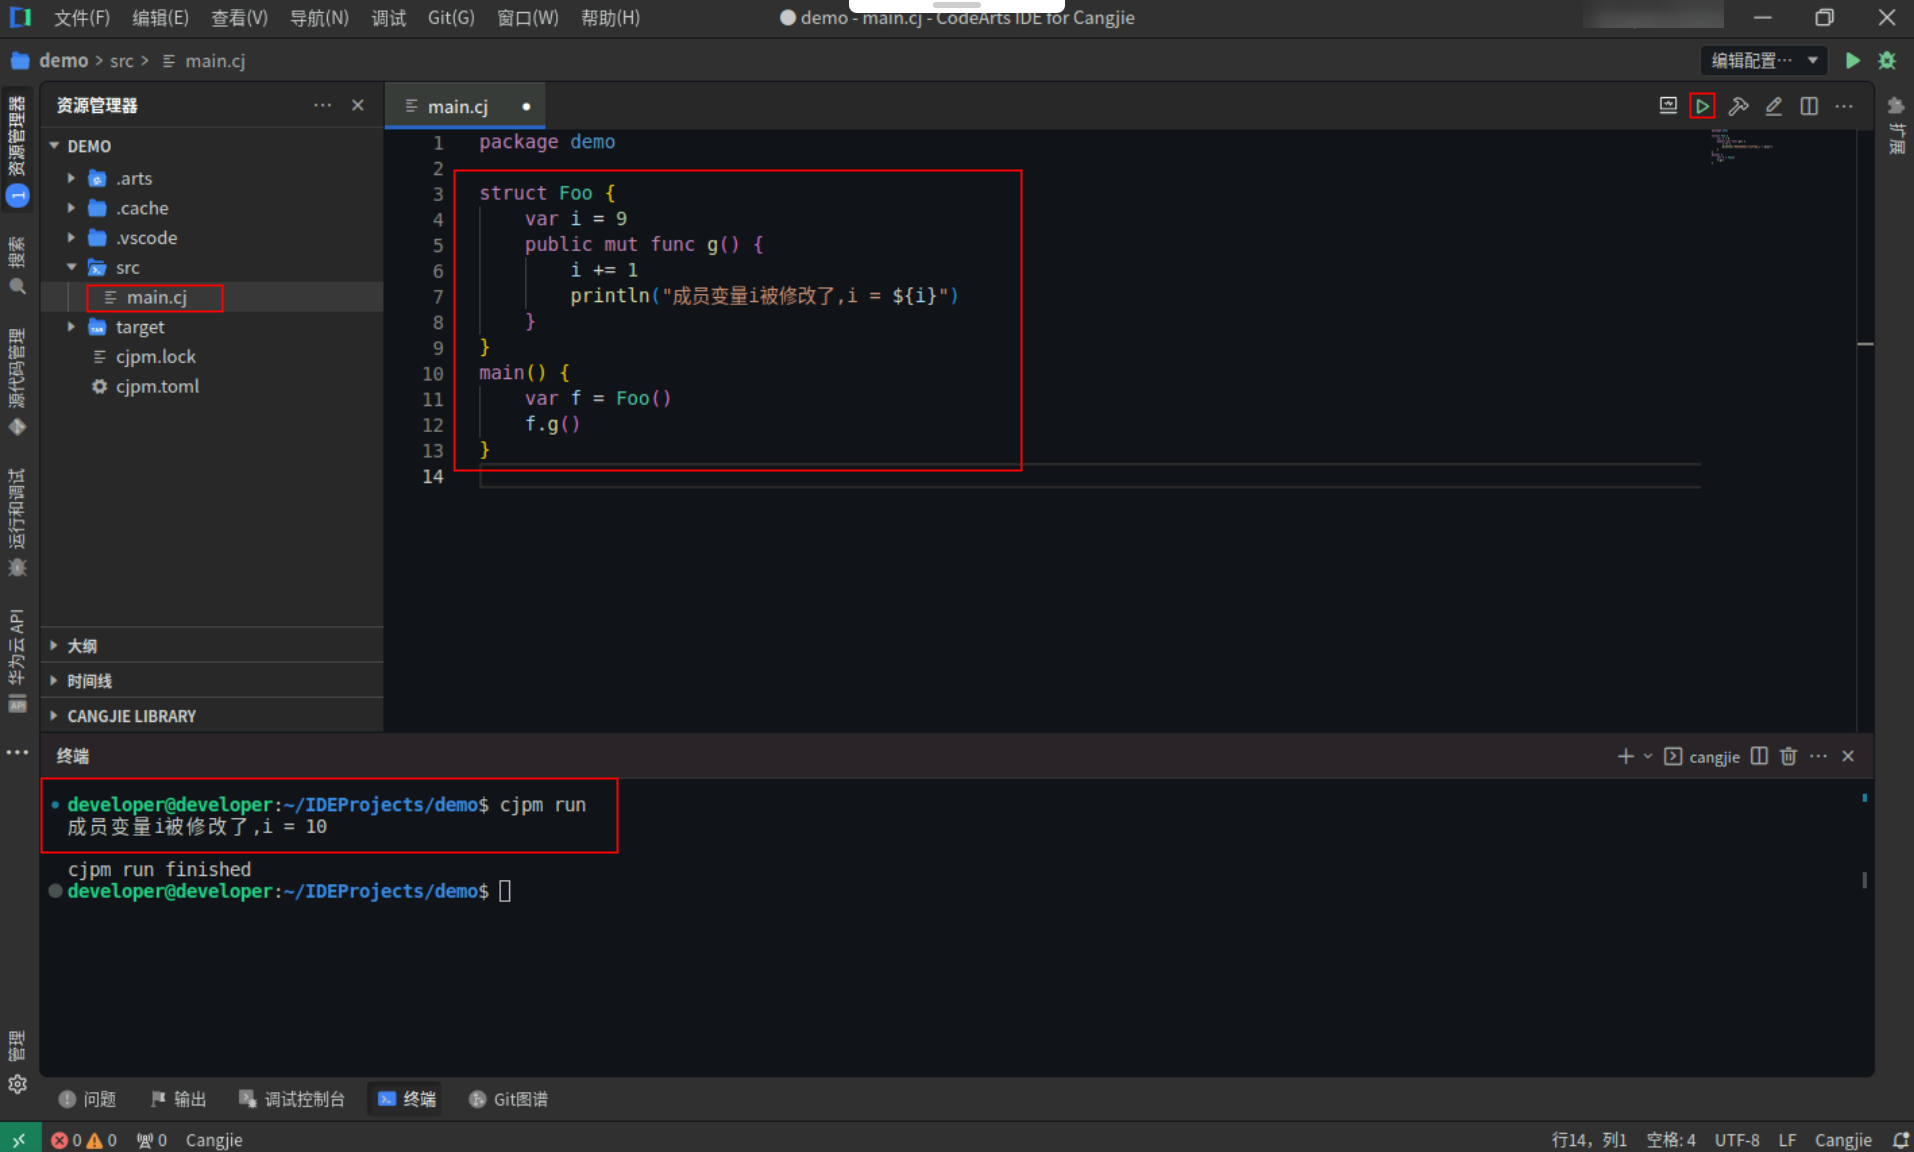Open the Git(G) menu
Screen dimensions: 1914x1152
pos(451,18)
